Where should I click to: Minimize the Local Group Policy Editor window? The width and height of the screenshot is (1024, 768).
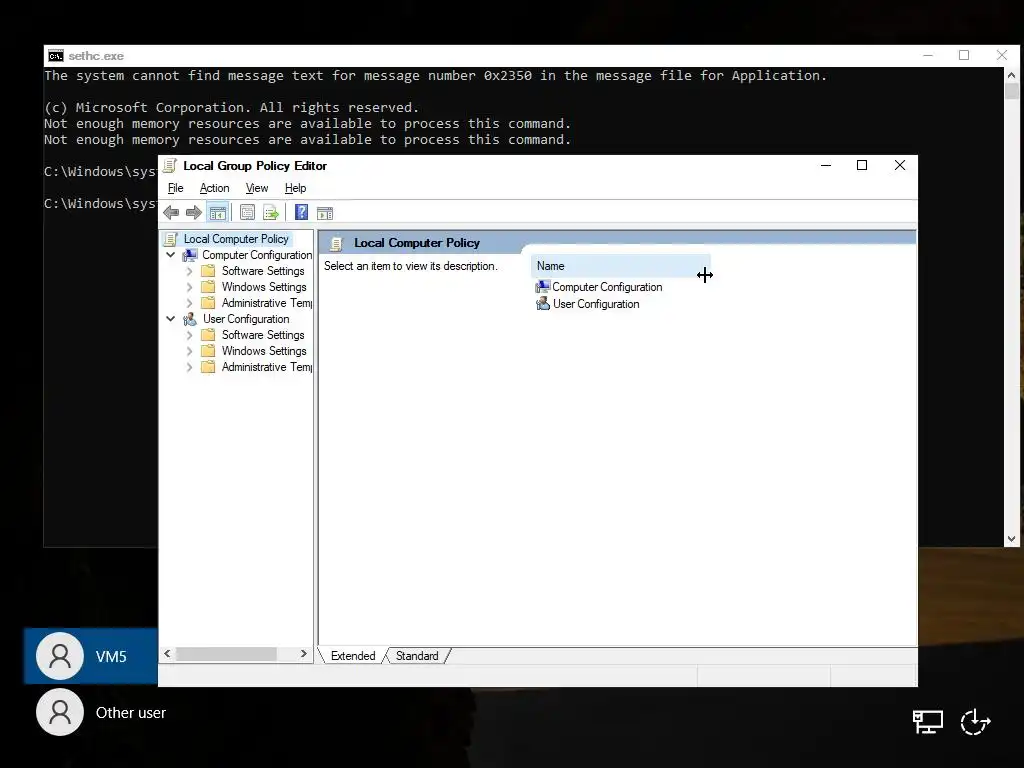point(825,165)
